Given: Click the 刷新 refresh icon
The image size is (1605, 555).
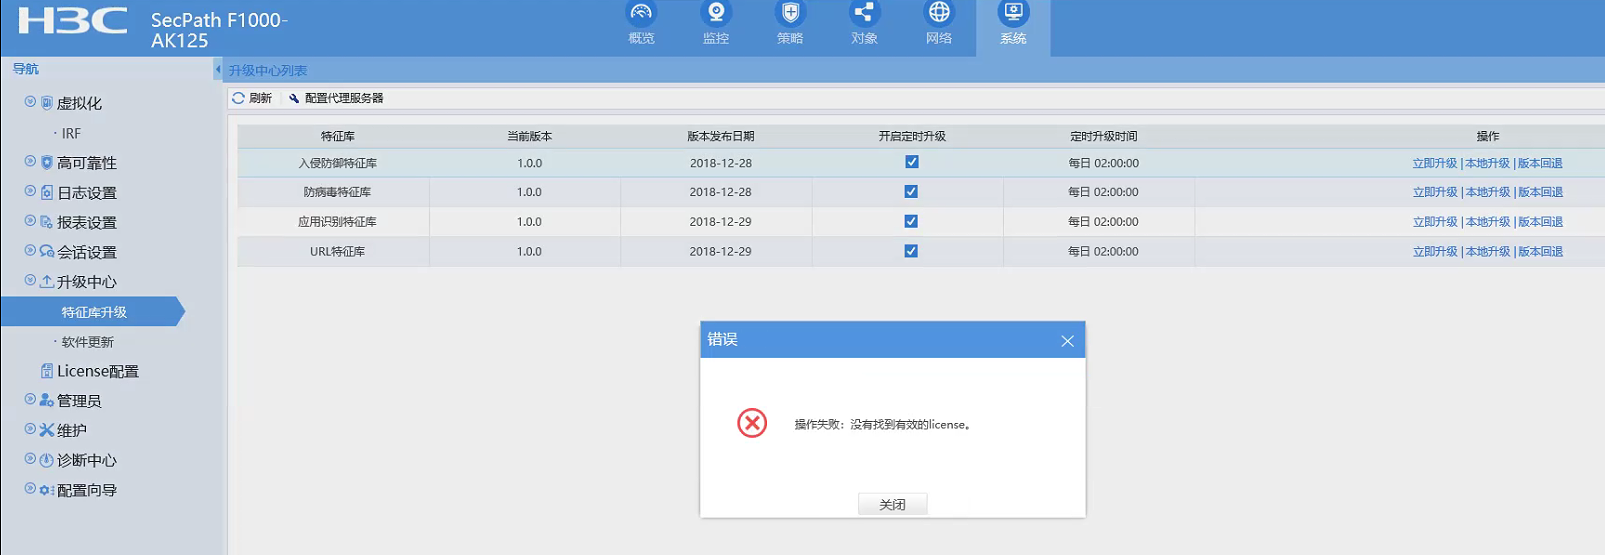Looking at the screenshot, I should pyautogui.click(x=238, y=98).
